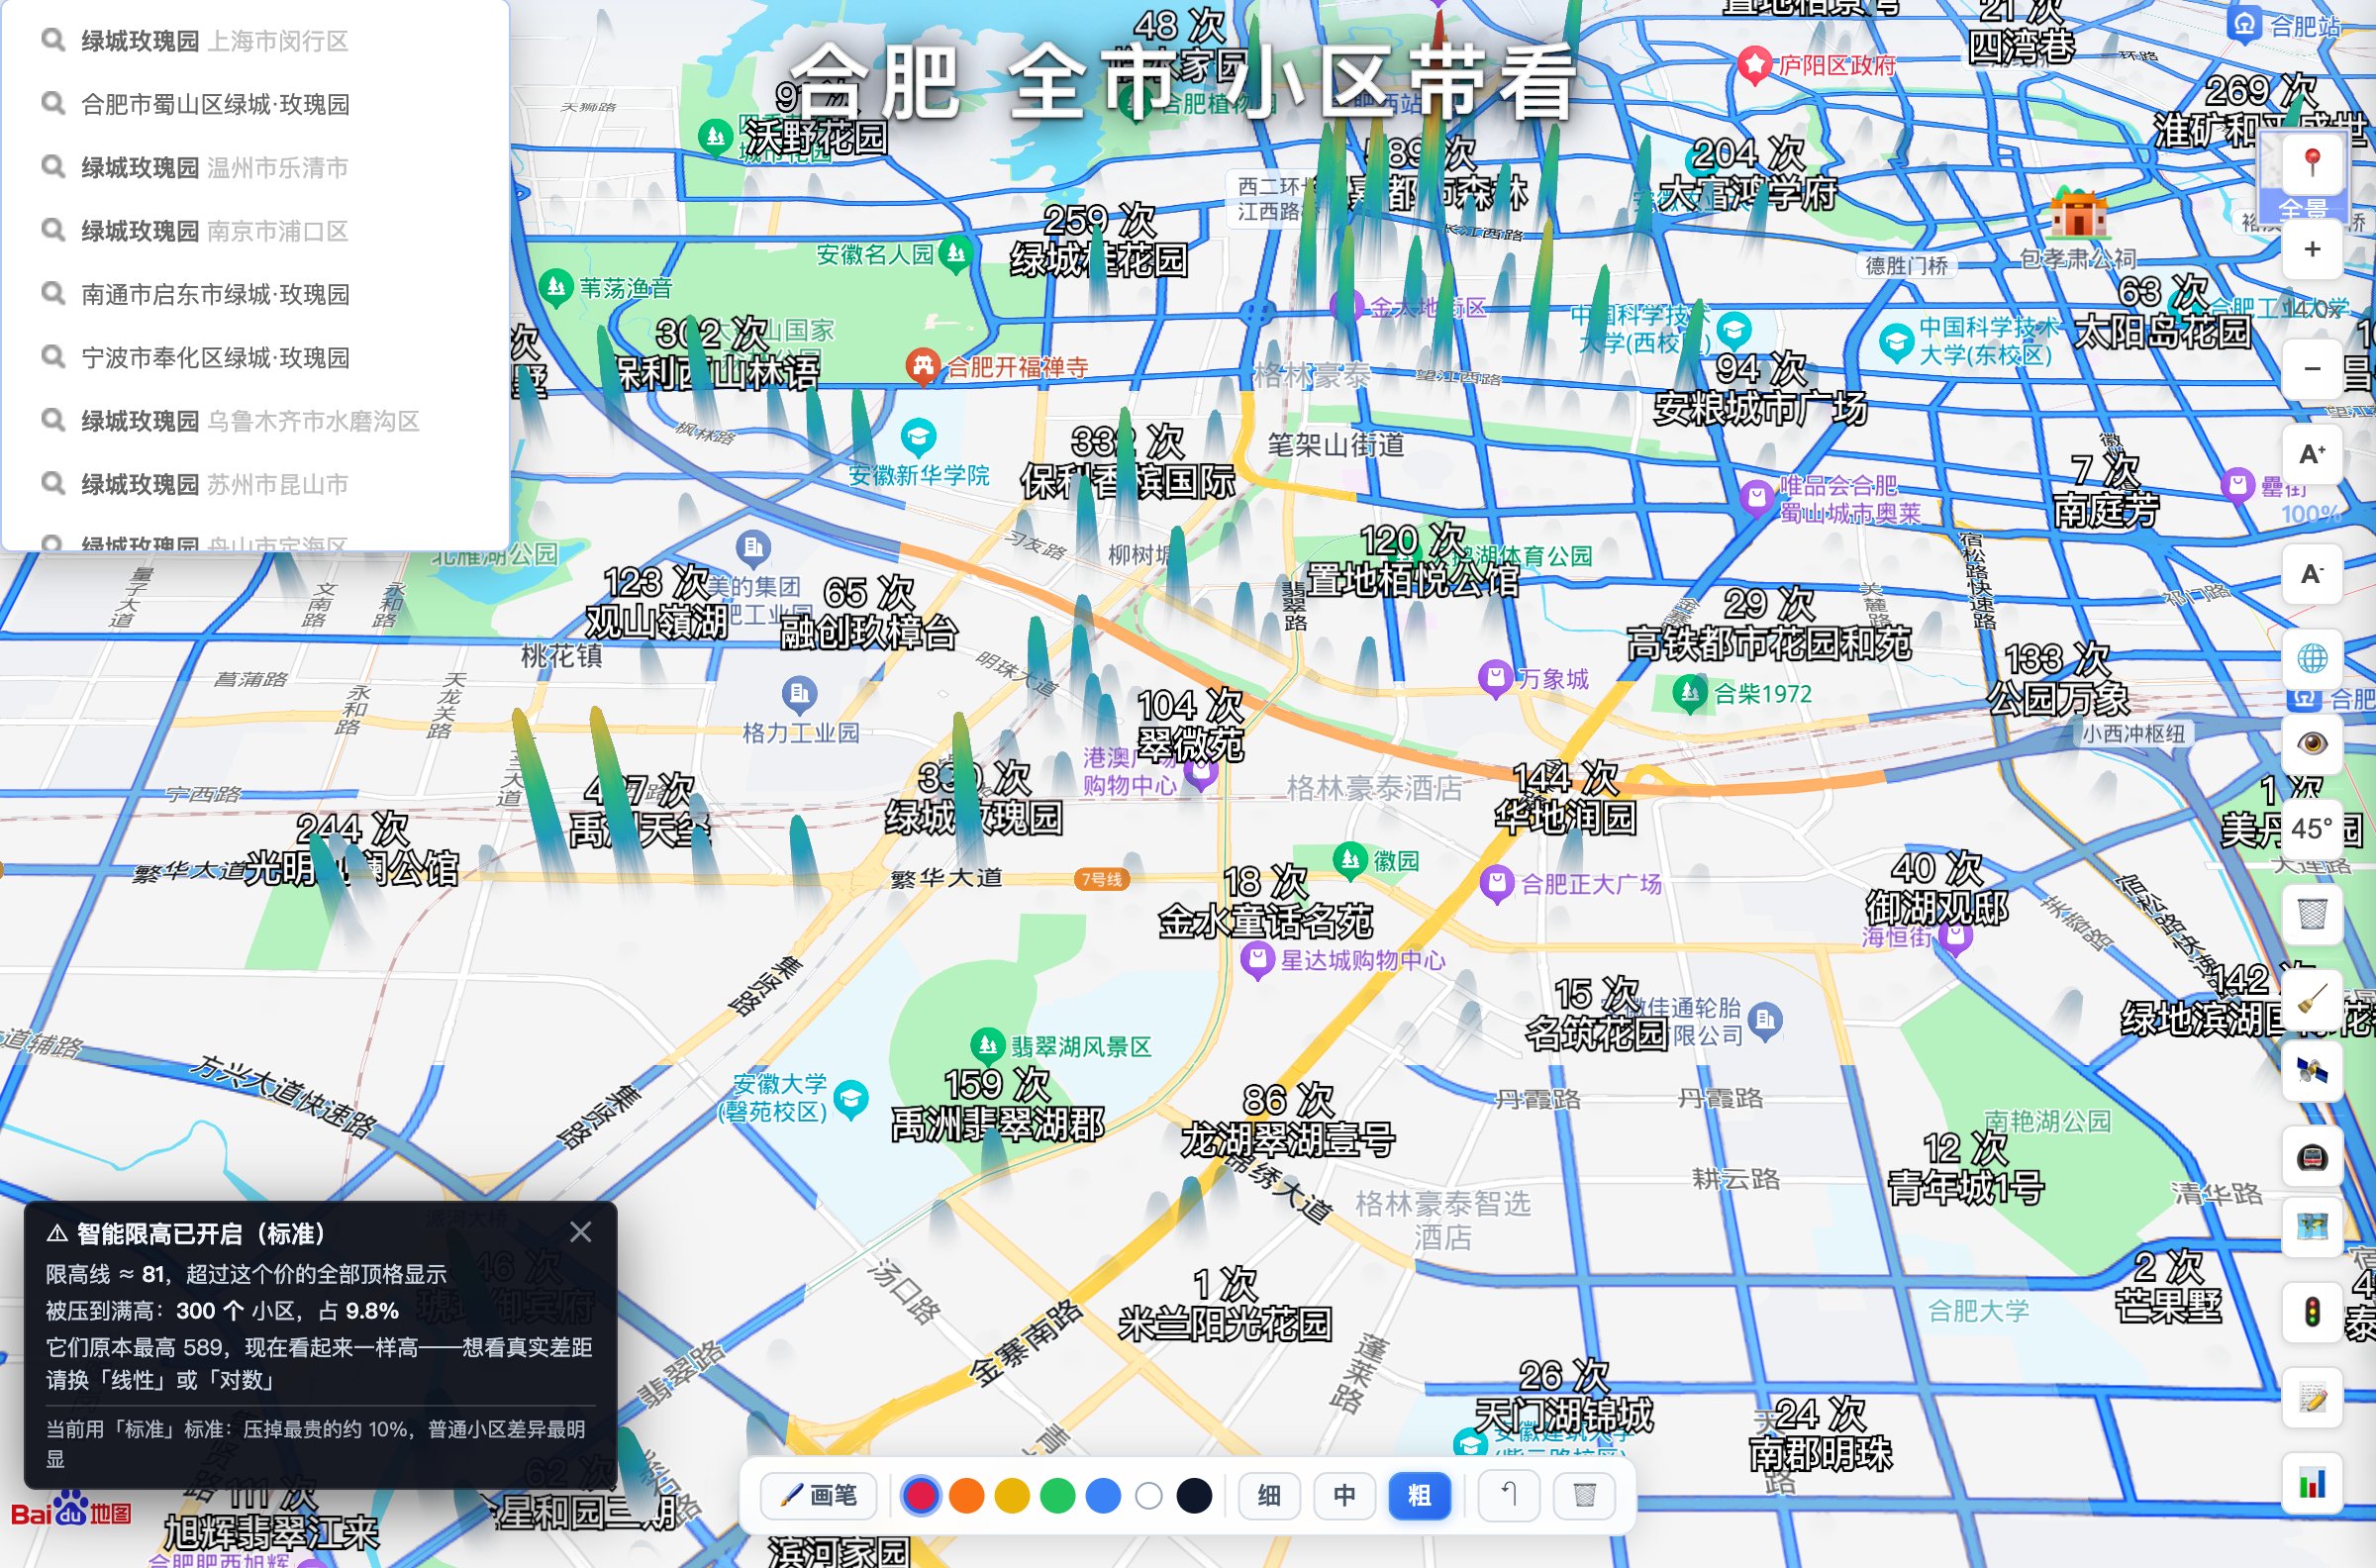Click the 翡翠湖风景区 park marker

click(x=987, y=1045)
